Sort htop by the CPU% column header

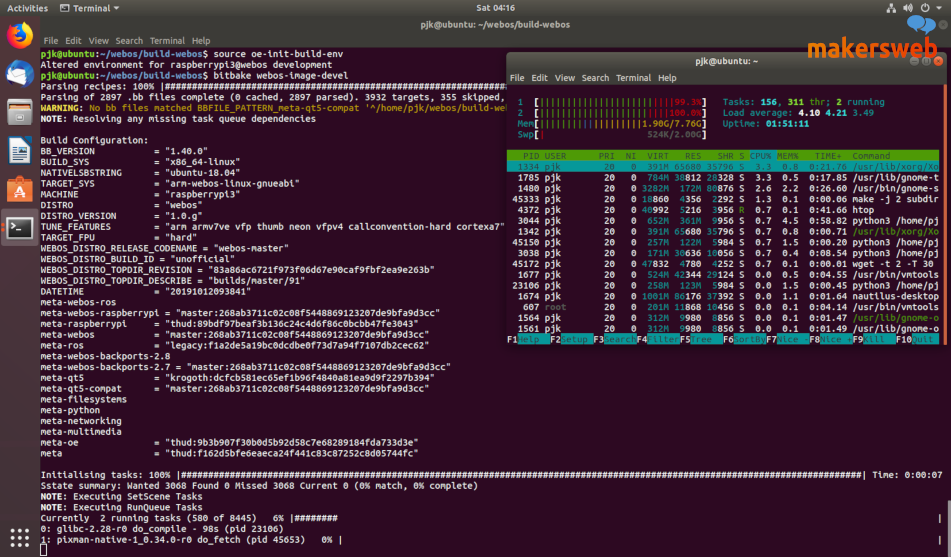click(762, 156)
